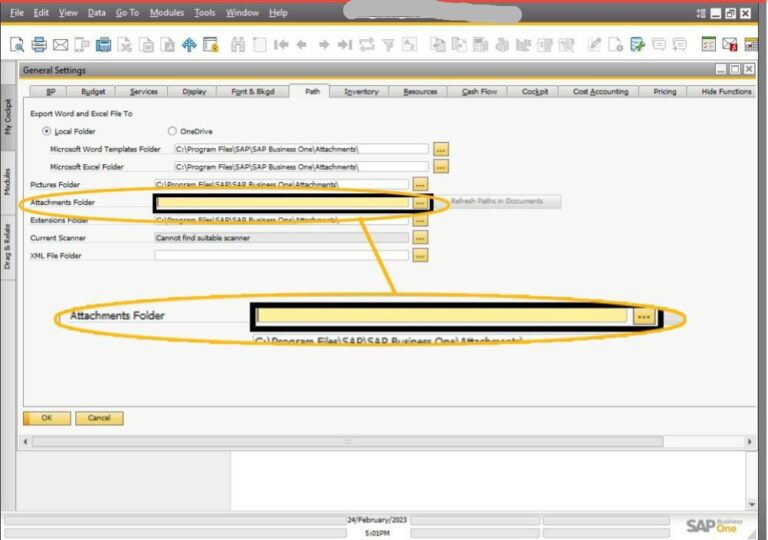Go to Last Data Record arrow icon

pos(345,45)
